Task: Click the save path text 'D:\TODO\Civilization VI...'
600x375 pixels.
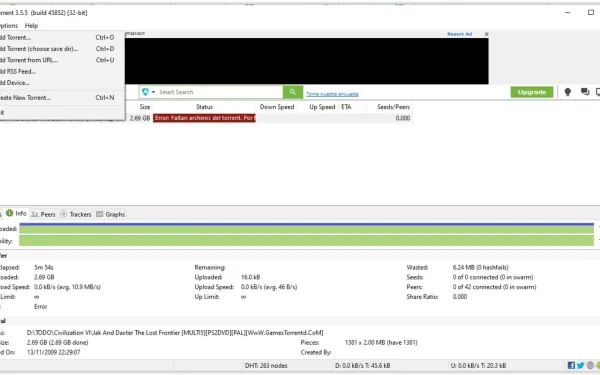Action: 175,333
